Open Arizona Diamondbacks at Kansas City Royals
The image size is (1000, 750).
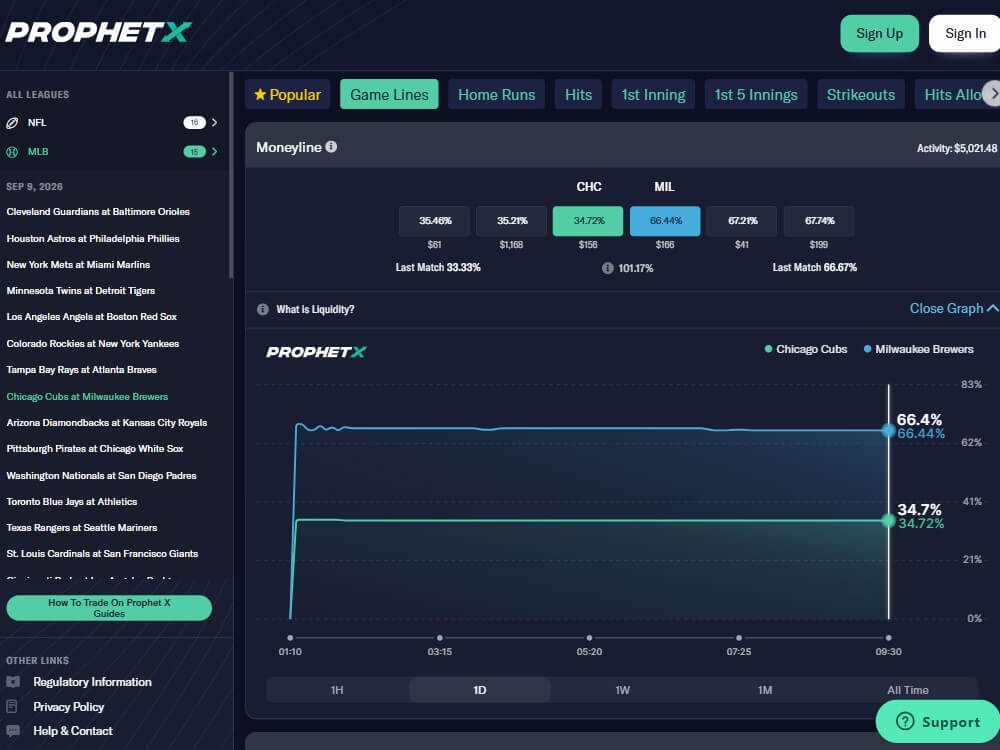point(107,423)
